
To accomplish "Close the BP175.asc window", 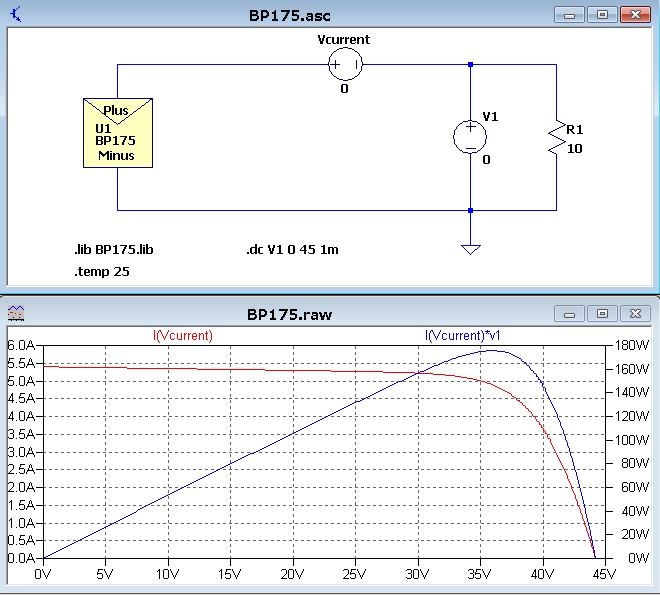I will click(636, 15).
